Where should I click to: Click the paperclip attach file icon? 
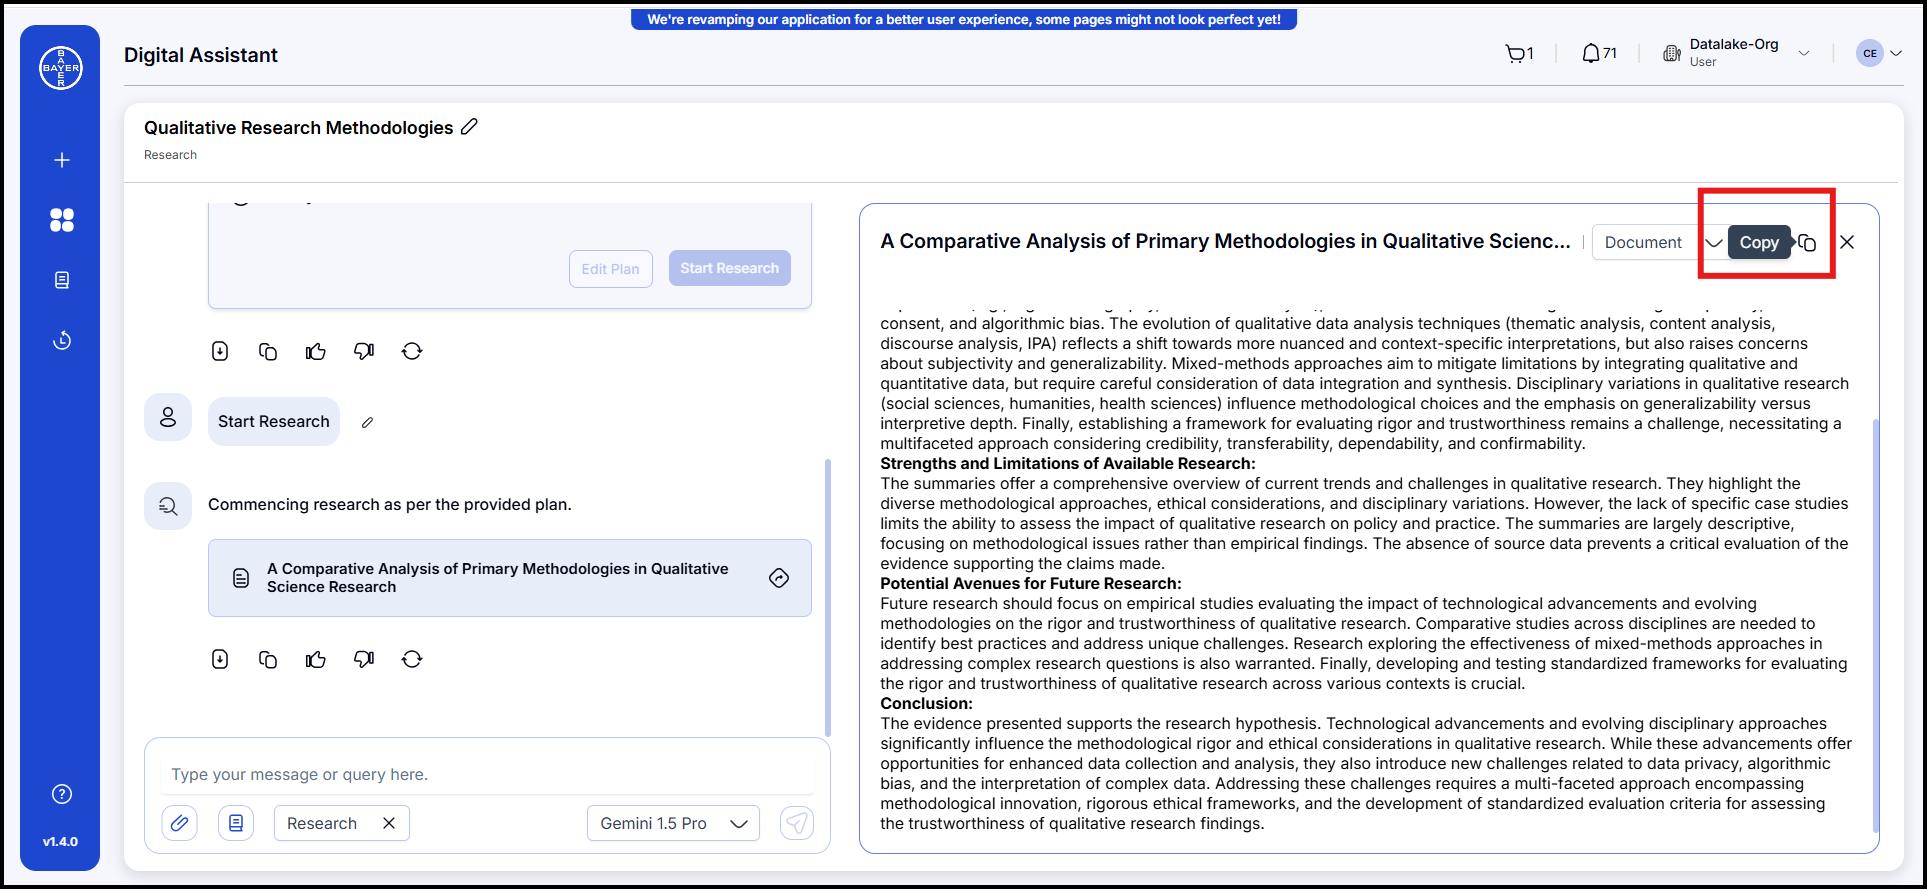click(179, 823)
